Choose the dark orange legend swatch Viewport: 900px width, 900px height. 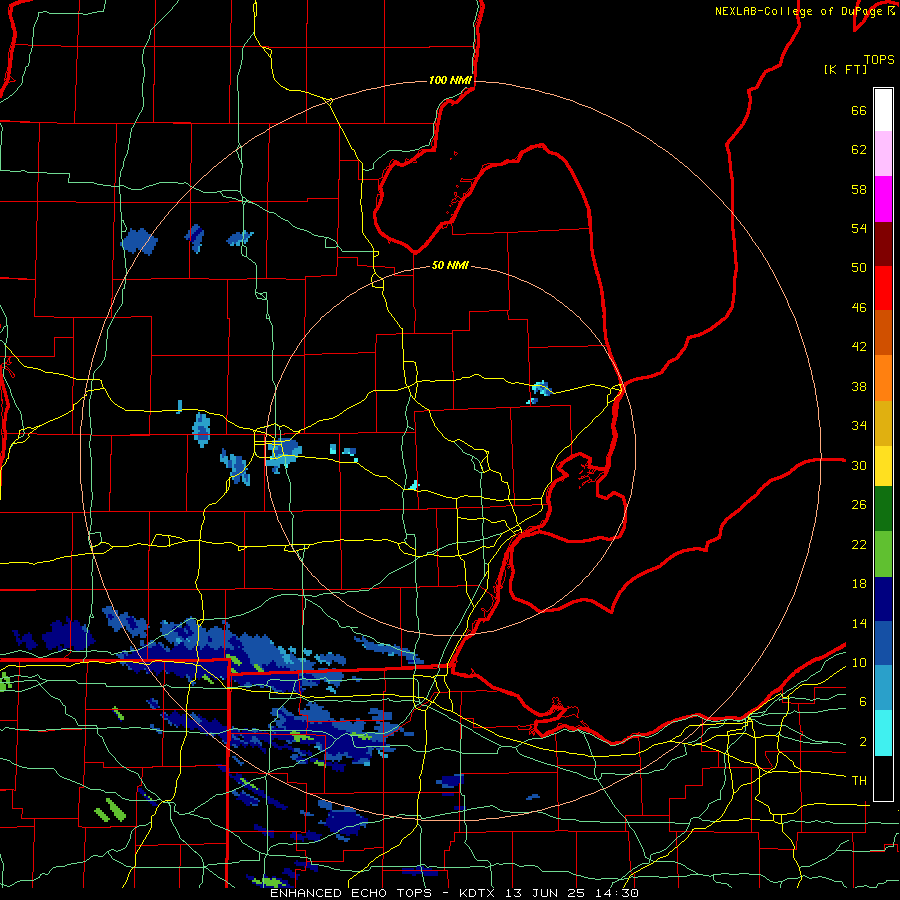tap(883, 333)
